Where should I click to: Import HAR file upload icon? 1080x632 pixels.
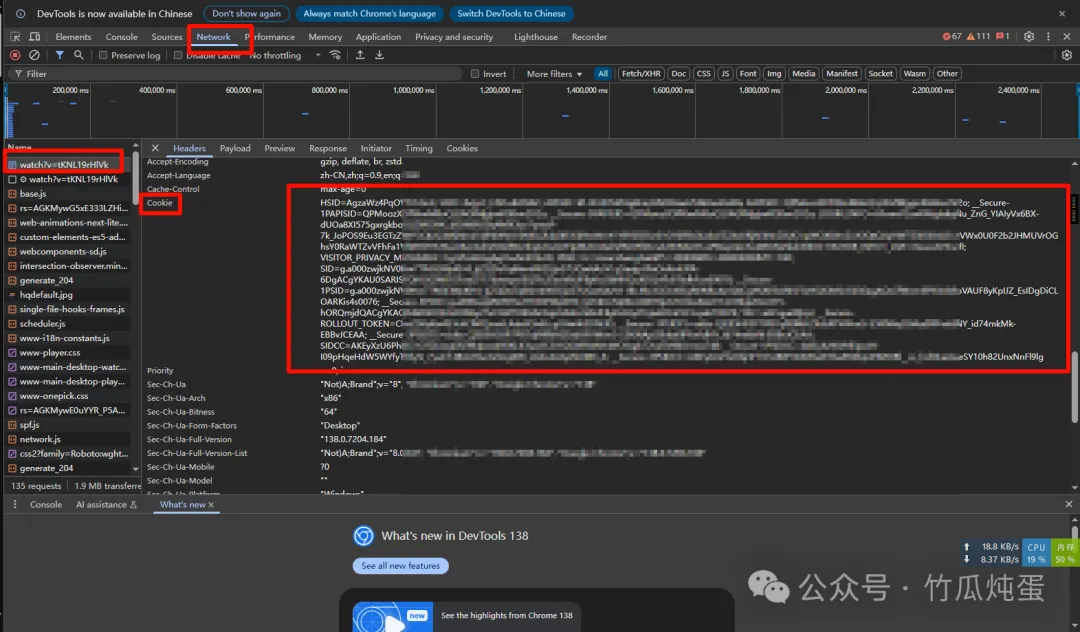(x=360, y=55)
